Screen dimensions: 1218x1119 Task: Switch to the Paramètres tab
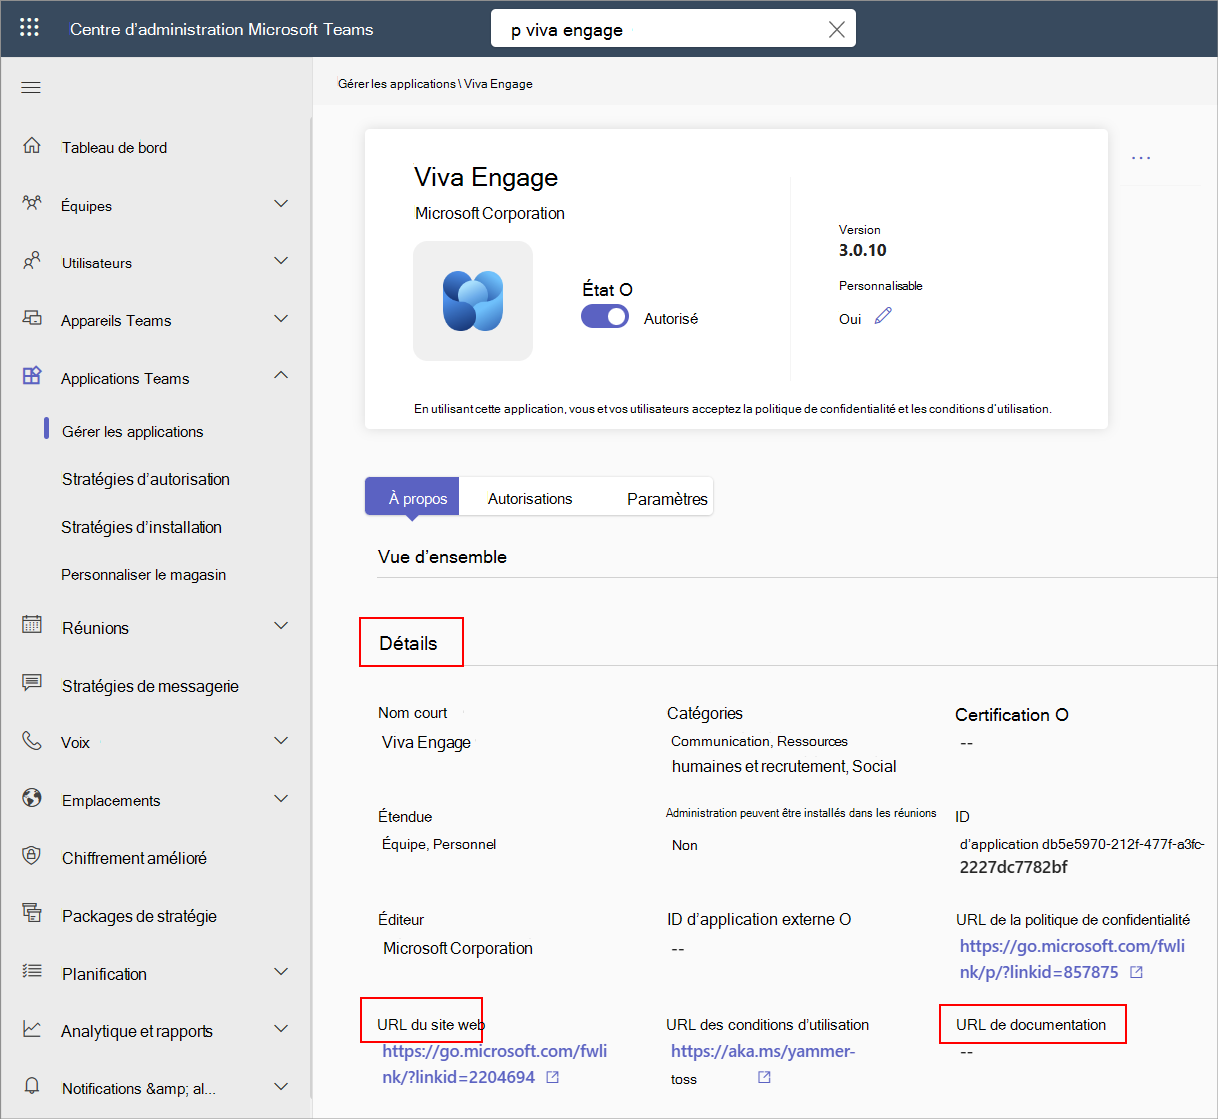pyautogui.click(x=667, y=498)
